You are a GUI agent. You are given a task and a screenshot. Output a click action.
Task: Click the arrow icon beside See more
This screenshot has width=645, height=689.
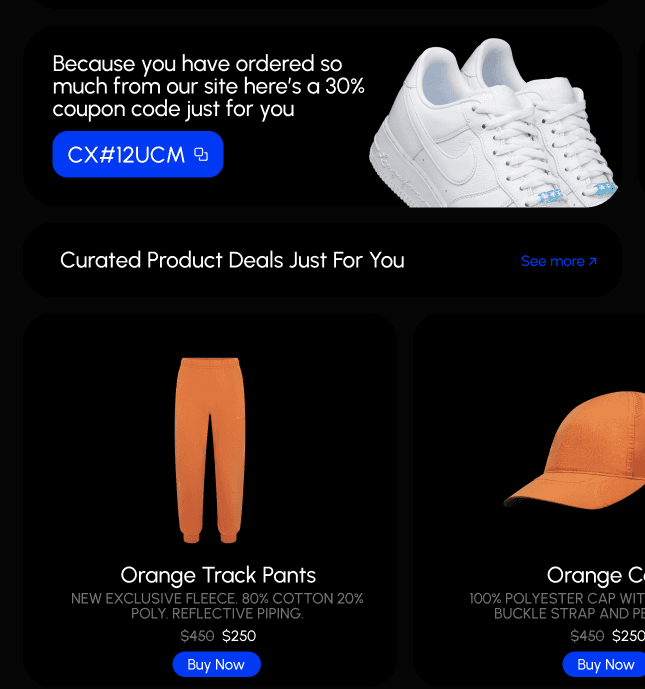tap(593, 261)
